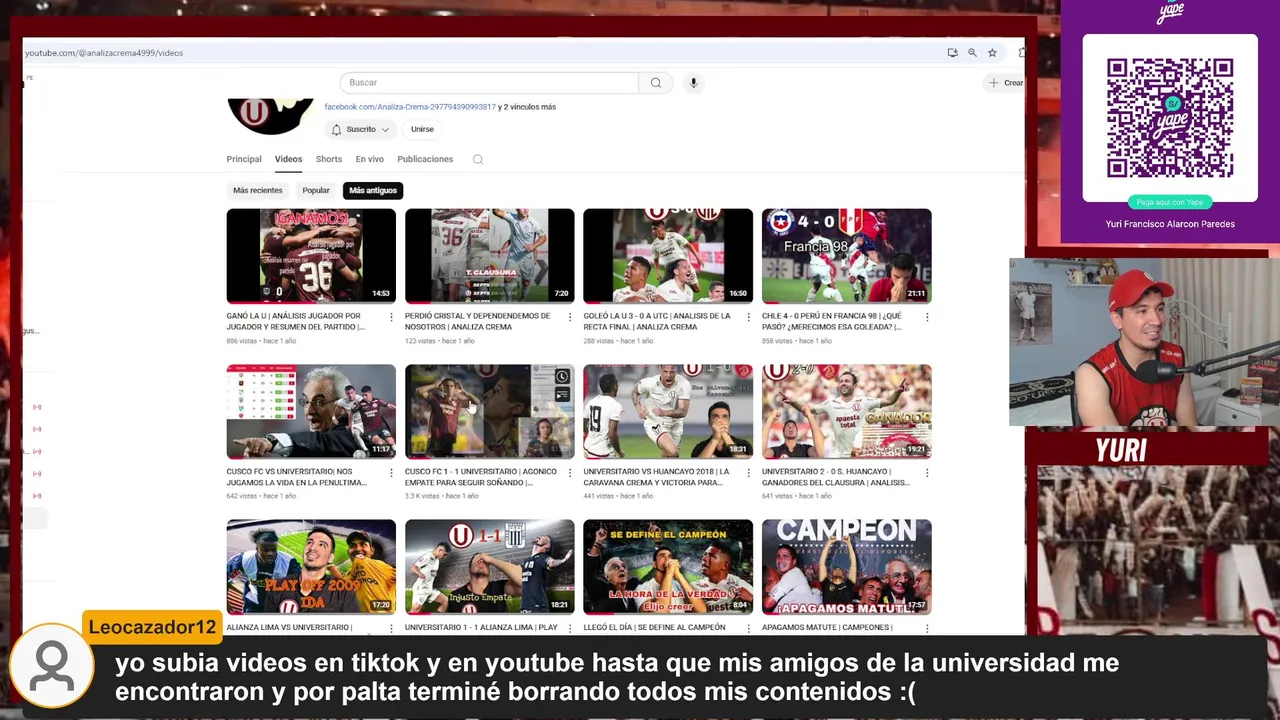
Task: Click title 'CUSCO FC VS UNIVERSITARIO| NOS JUGAMOS LA VIDA'
Action: click(296, 477)
